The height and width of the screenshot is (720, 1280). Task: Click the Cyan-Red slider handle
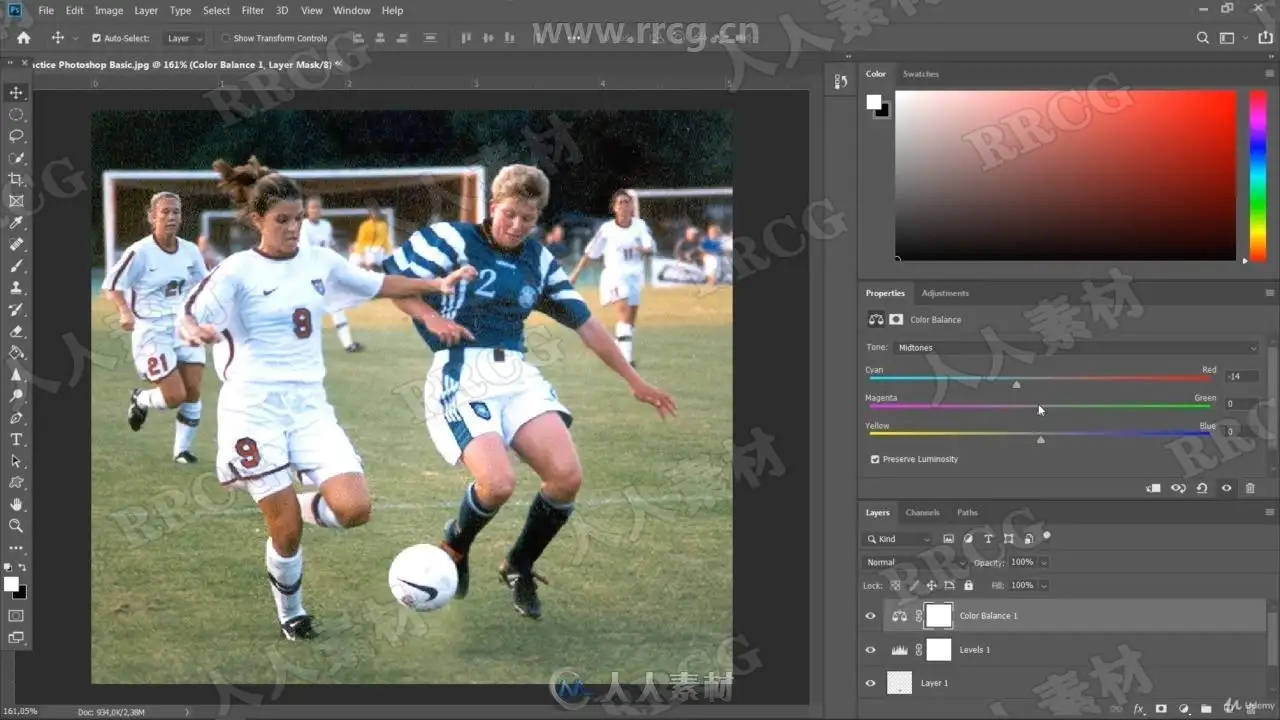(x=1017, y=384)
